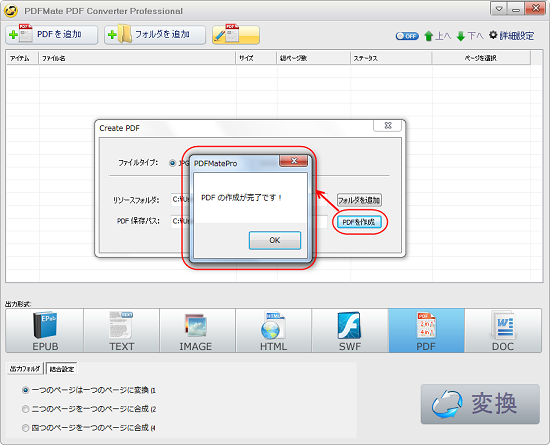This screenshot has width=550, height=445.
Task: Click PDFを作成 button in dialog
Action: pyautogui.click(x=359, y=222)
